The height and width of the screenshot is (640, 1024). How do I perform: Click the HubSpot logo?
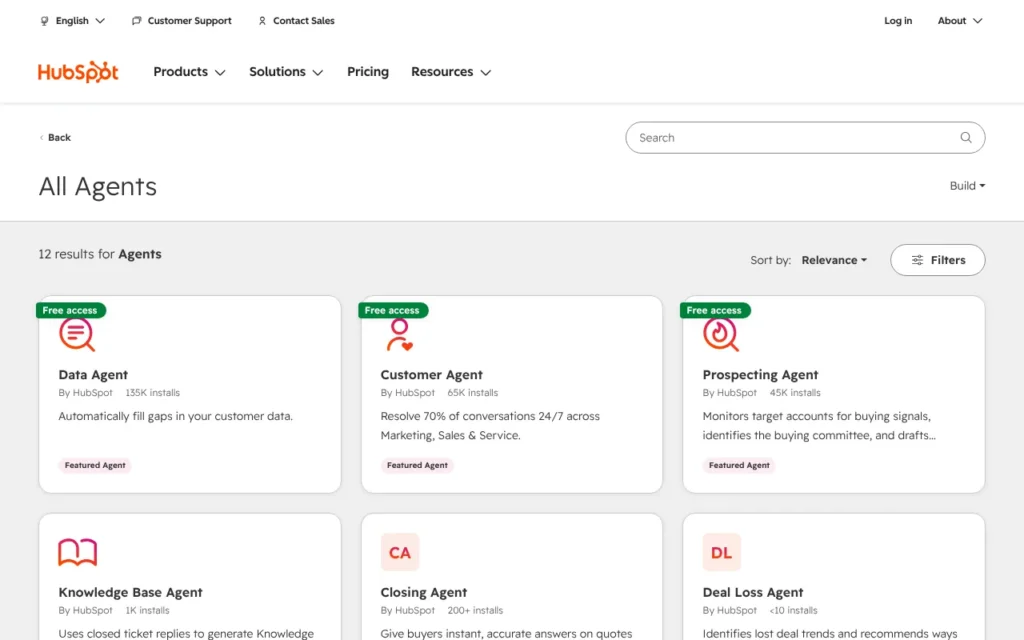tap(78, 72)
